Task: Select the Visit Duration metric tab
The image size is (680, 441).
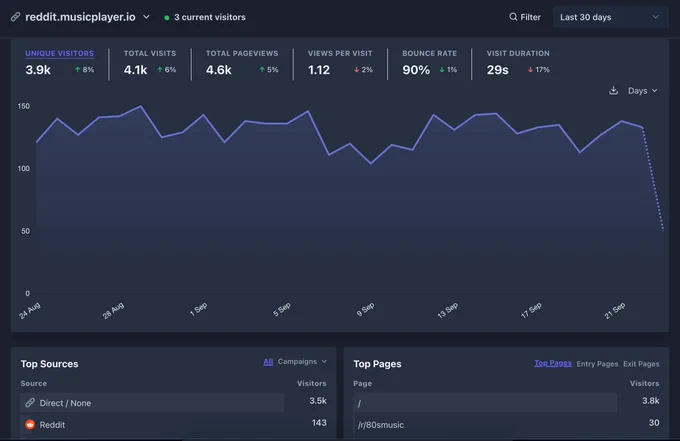Action: tap(518, 53)
